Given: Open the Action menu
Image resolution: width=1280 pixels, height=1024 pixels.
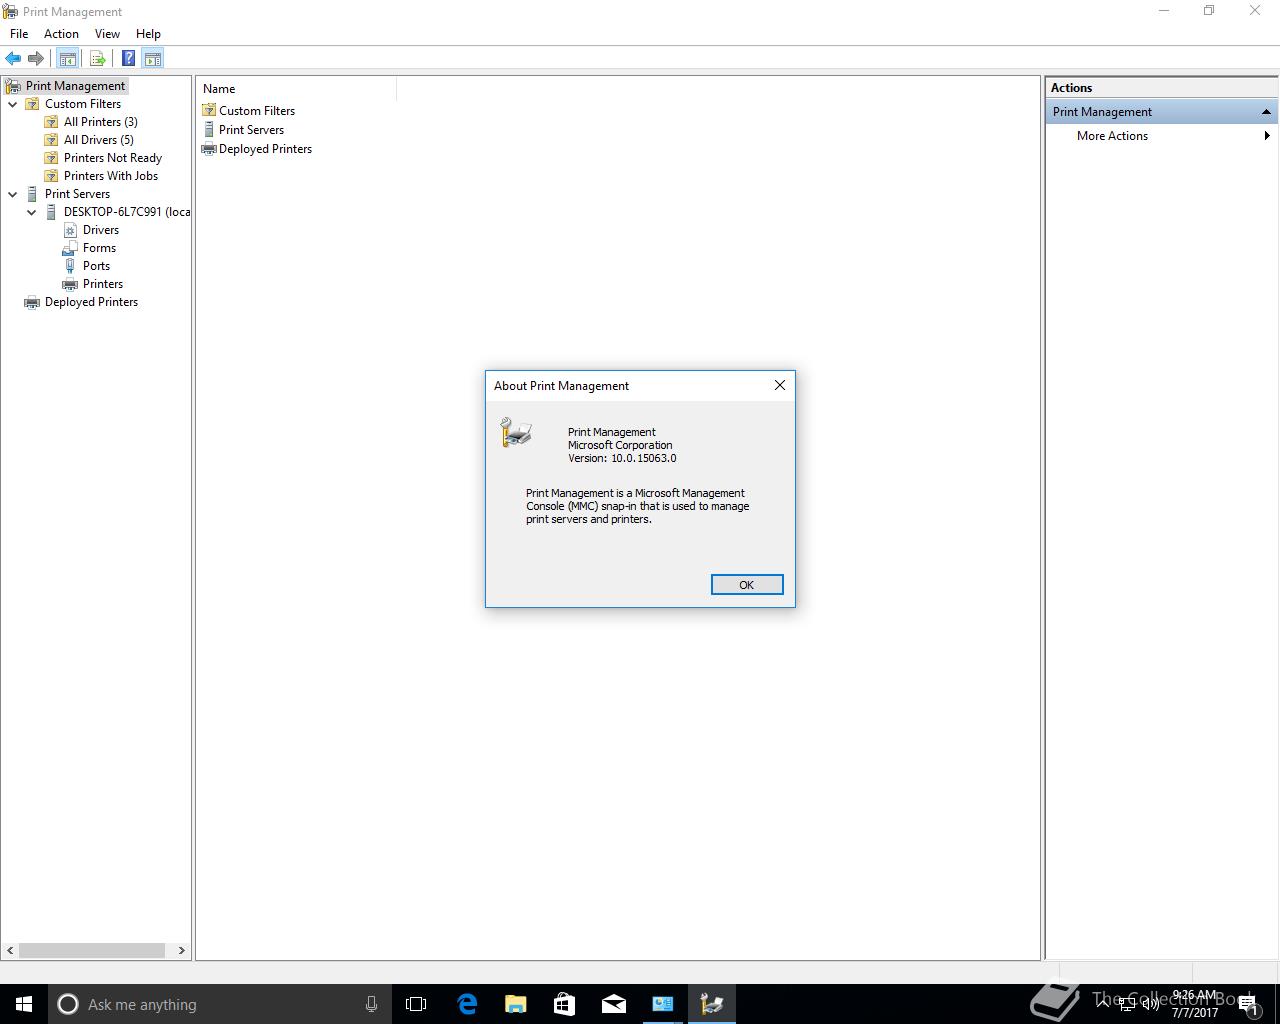Looking at the screenshot, I should 61,34.
